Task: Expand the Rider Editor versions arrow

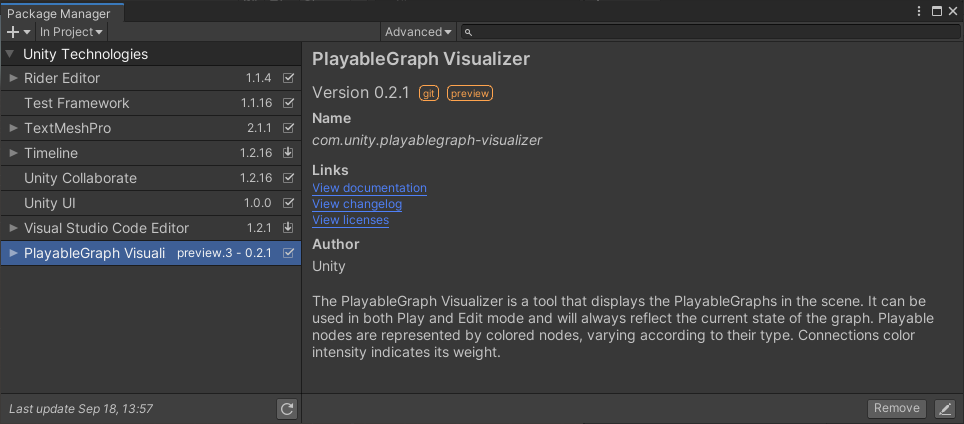Action: (x=14, y=78)
